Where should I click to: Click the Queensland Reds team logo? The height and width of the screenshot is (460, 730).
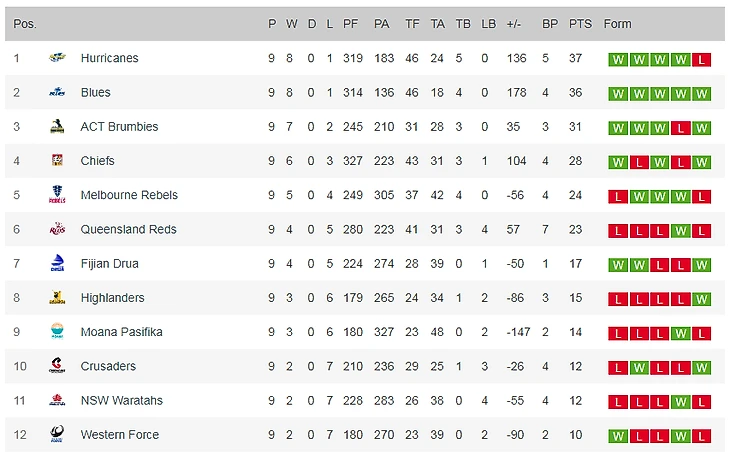pyautogui.click(x=57, y=229)
